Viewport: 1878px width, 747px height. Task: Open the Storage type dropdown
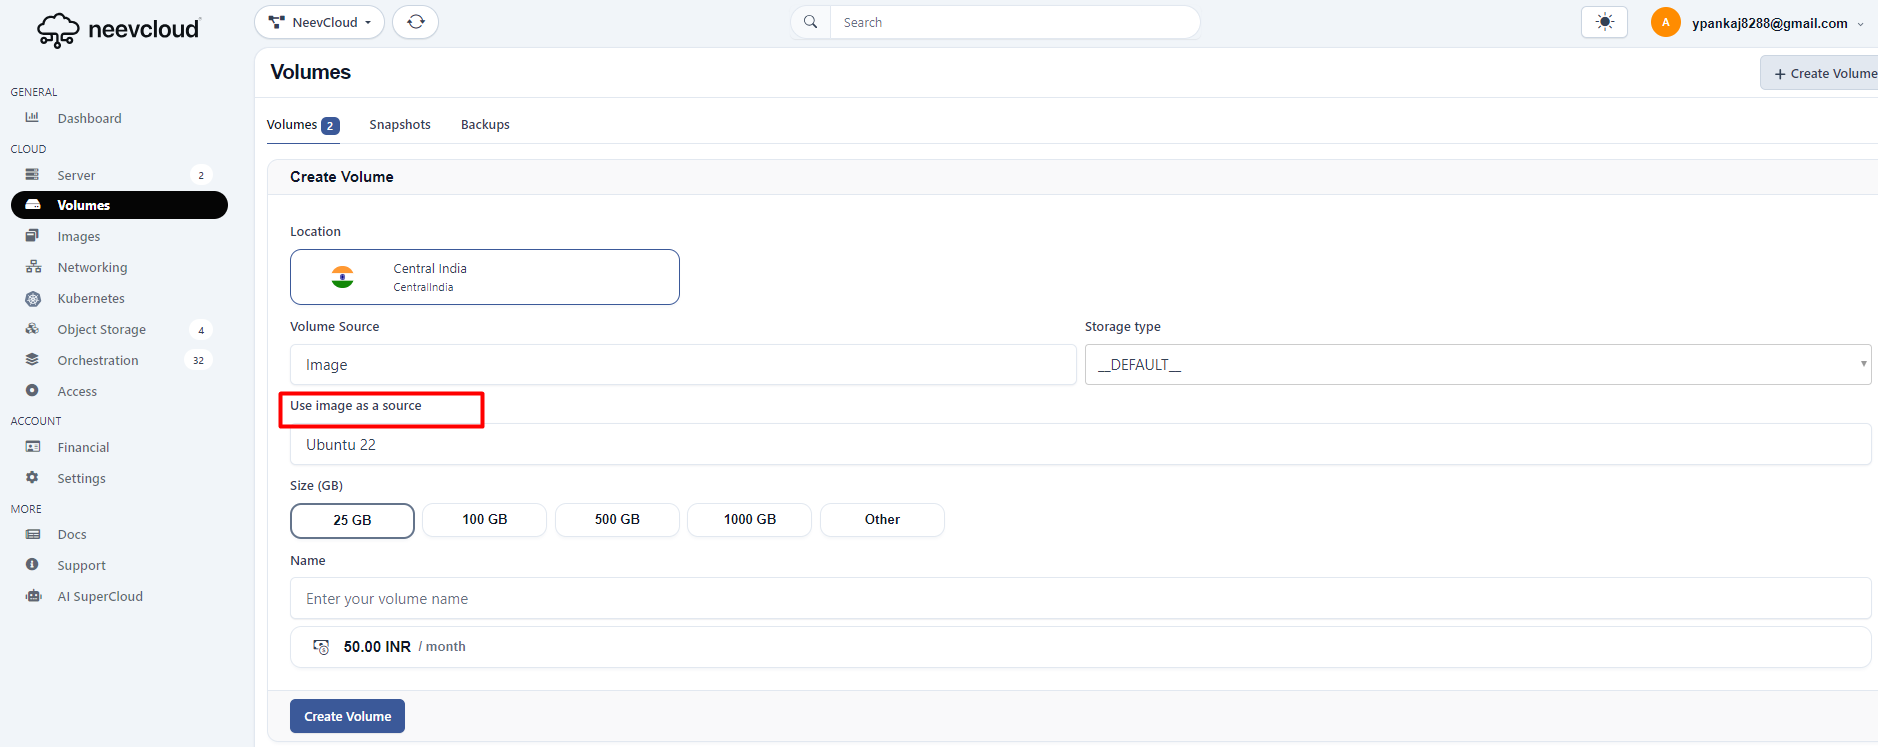coord(1477,365)
